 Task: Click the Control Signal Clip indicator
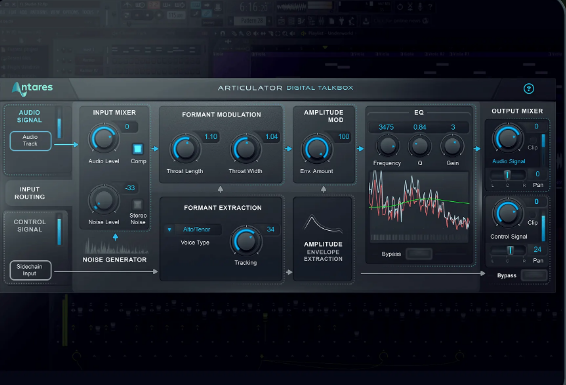533,215
